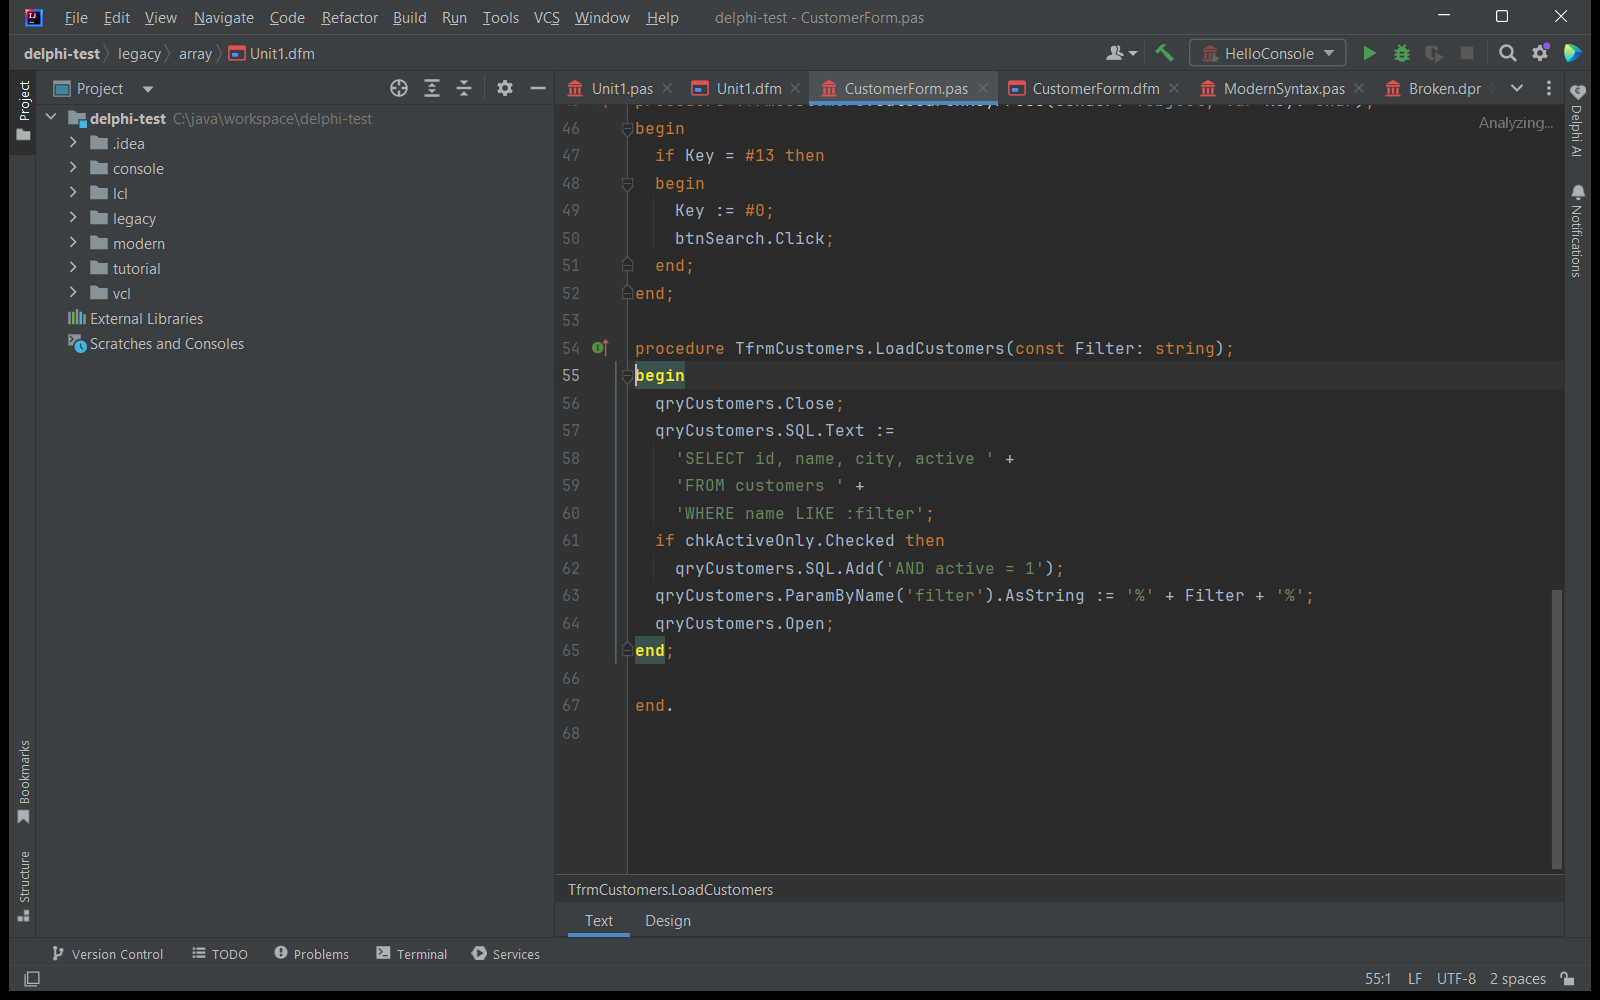This screenshot has width=1600, height=1000.
Task: Change the UTF-8 file encoding
Action: click(1456, 979)
